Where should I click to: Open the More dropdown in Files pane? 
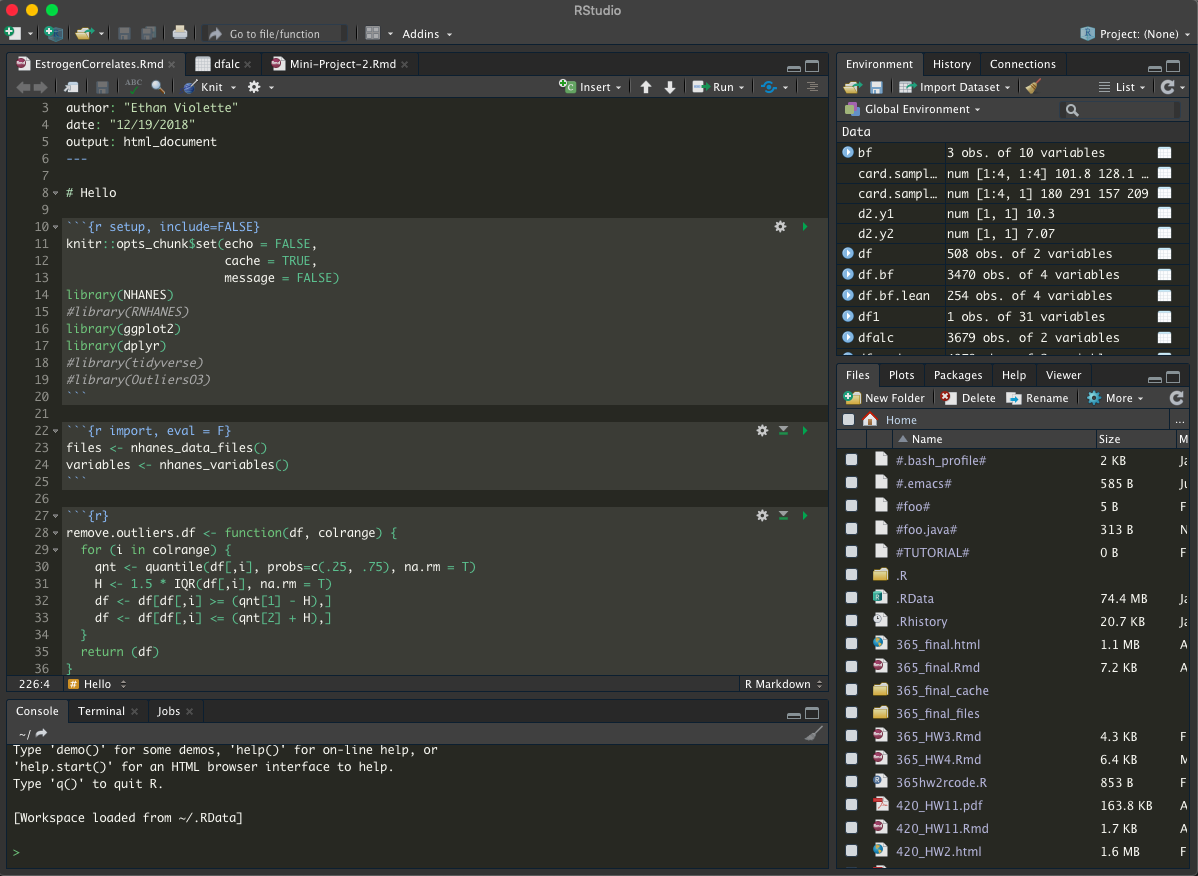(1115, 398)
